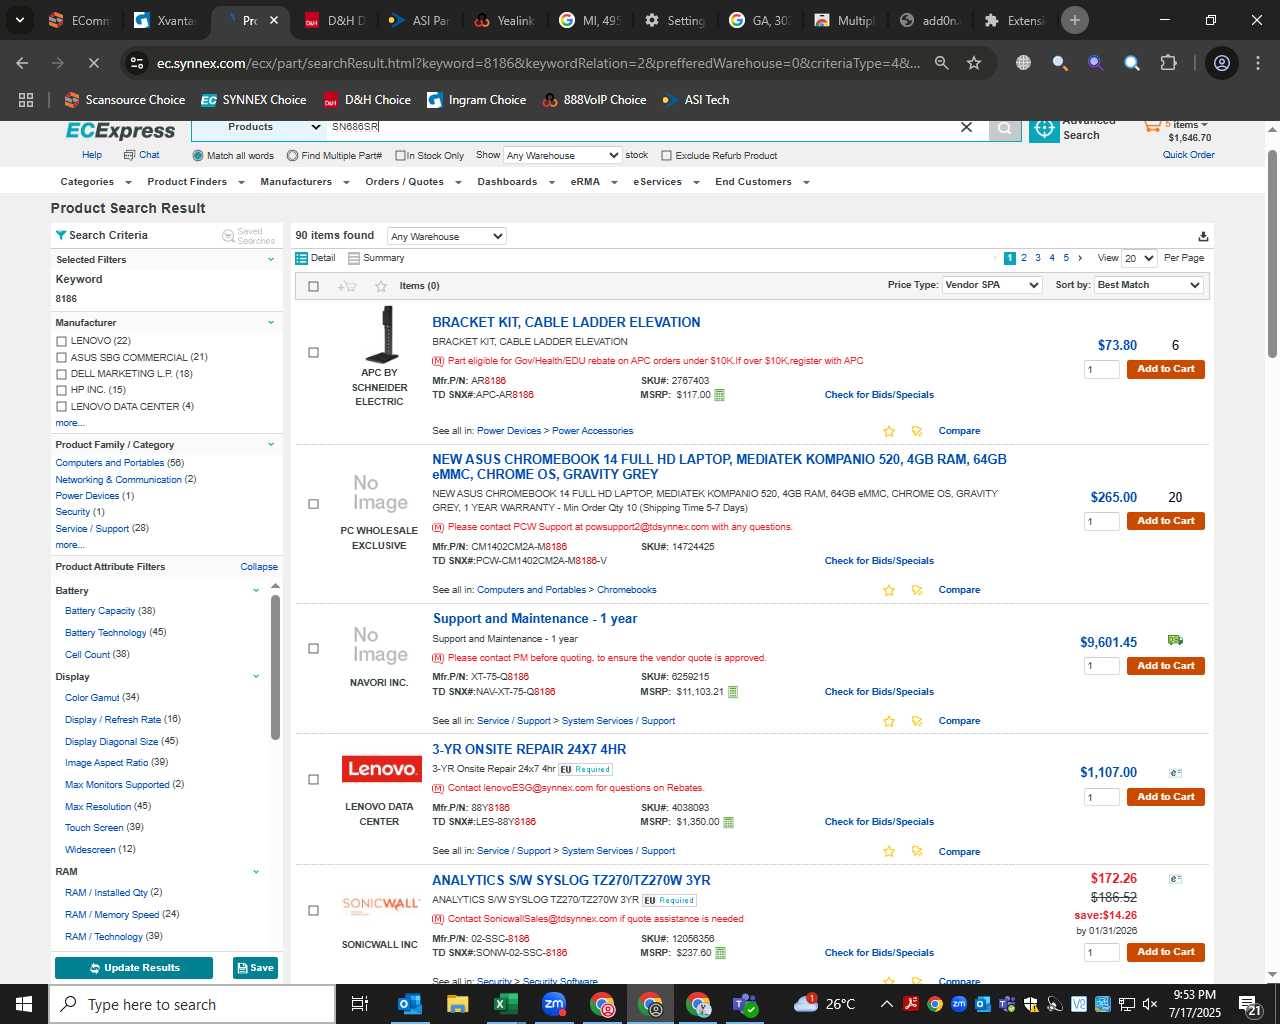This screenshot has width=1280, height=1024.
Task: Check the HP INC. manufacturer filter
Action: 61,390
